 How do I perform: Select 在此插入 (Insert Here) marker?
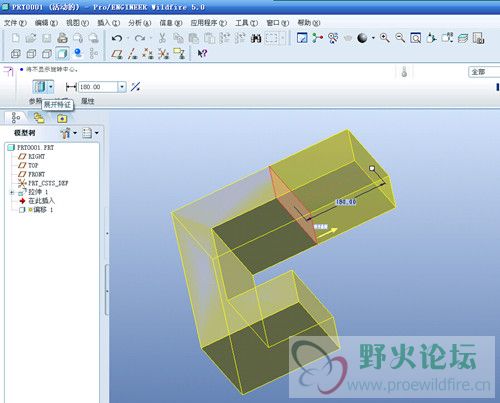37,201
